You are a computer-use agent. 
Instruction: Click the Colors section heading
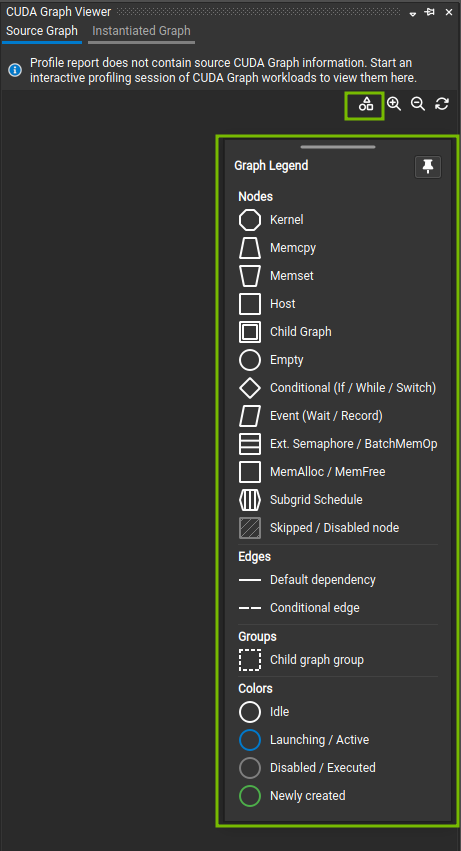[255, 688]
